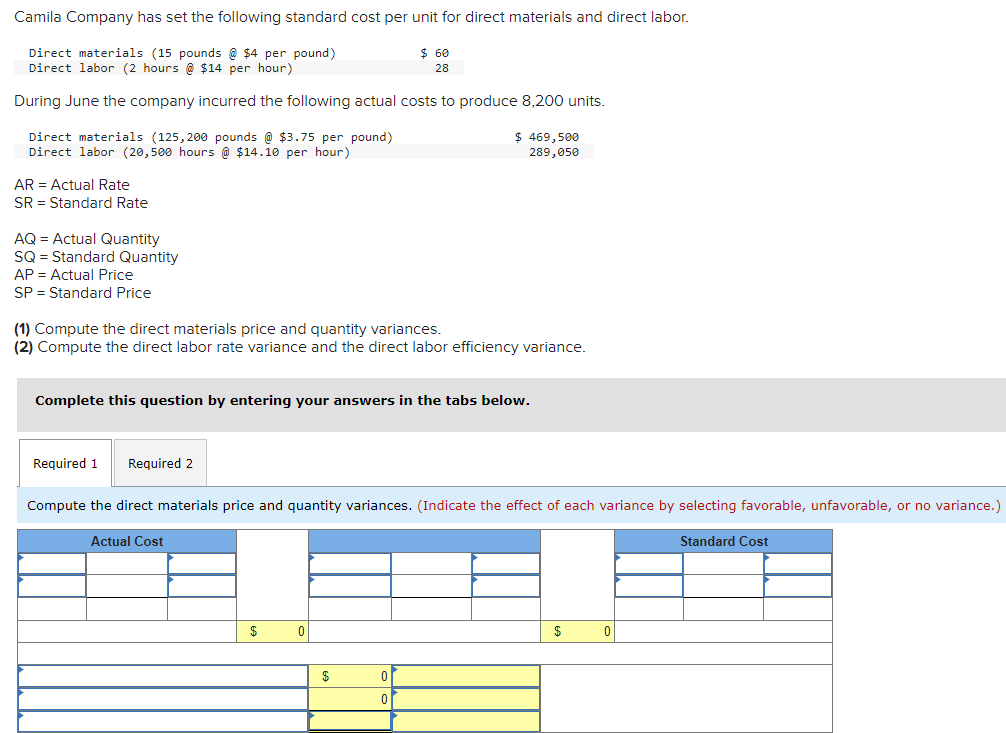Open first-row left dropdown in unlabeled middle section

click(350, 564)
